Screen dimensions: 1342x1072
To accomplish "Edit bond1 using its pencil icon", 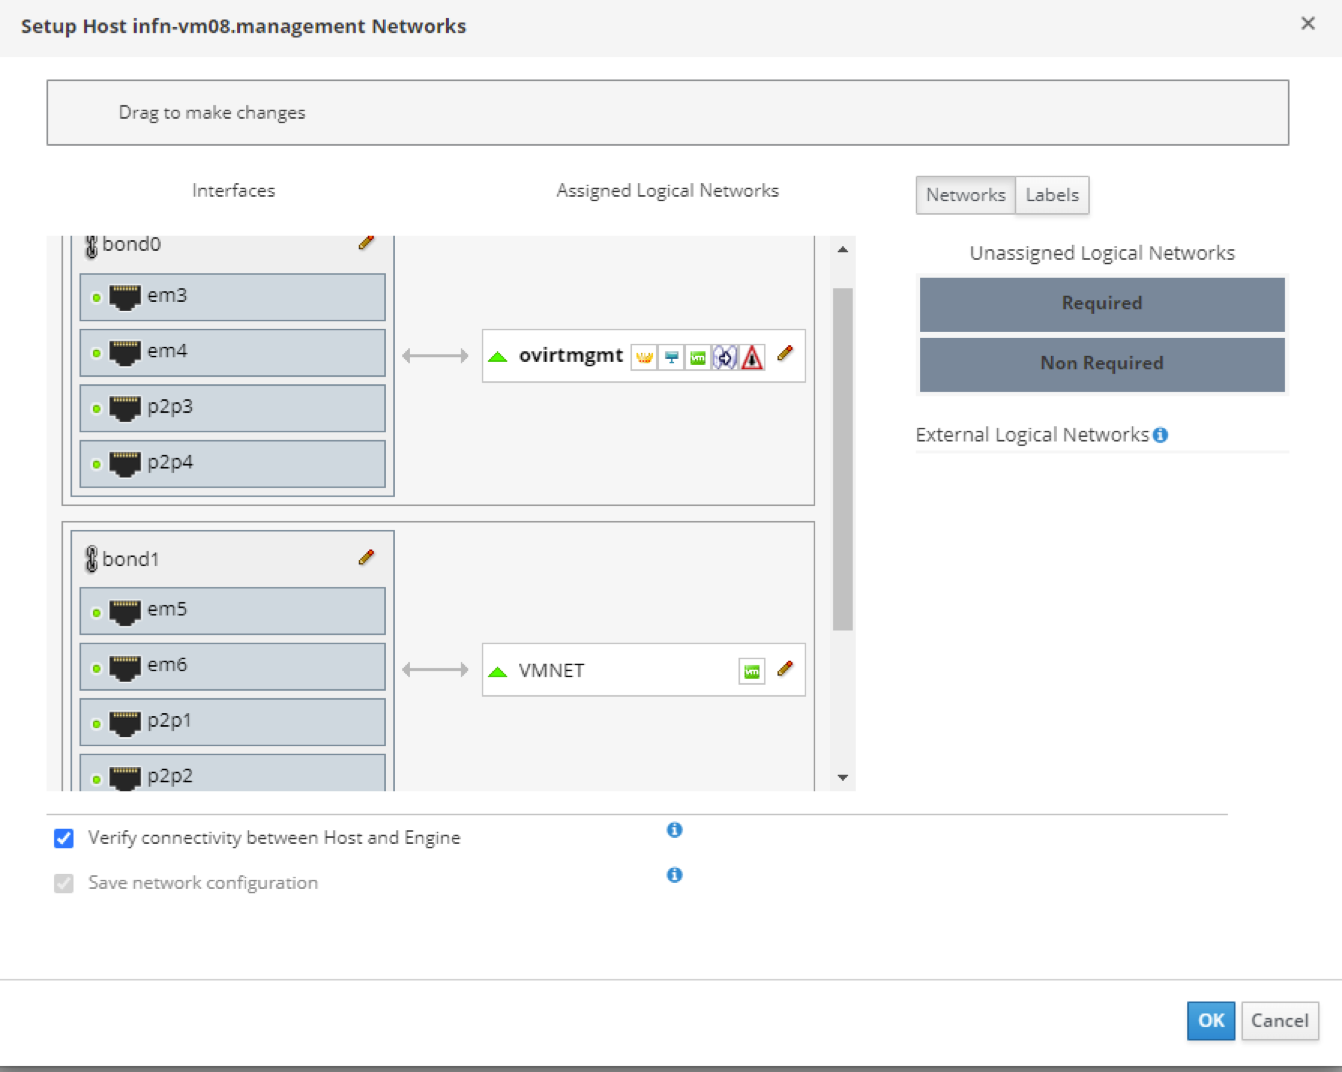I will (366, 558).
